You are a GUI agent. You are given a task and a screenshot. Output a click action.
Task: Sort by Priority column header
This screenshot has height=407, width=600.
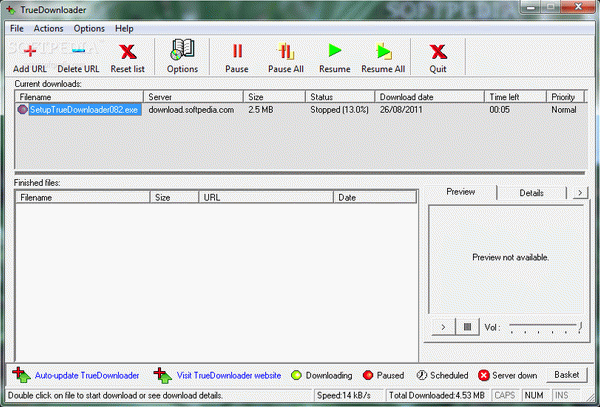[566, 97]
